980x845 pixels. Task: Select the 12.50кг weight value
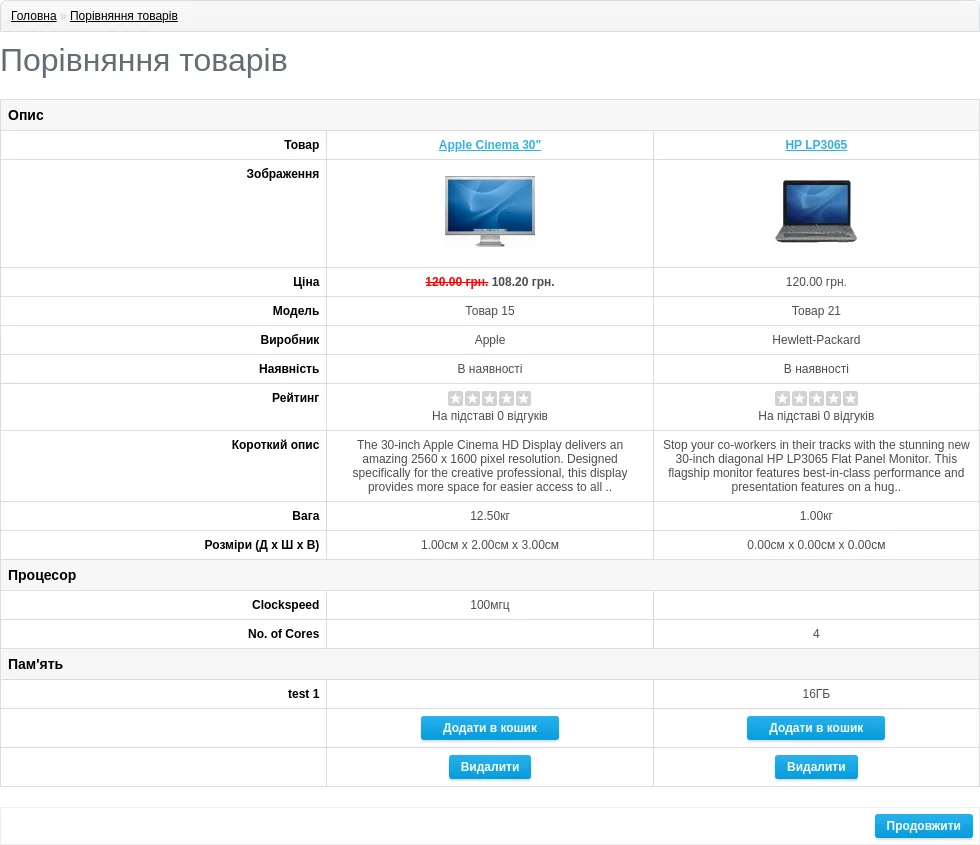(489, 516)
